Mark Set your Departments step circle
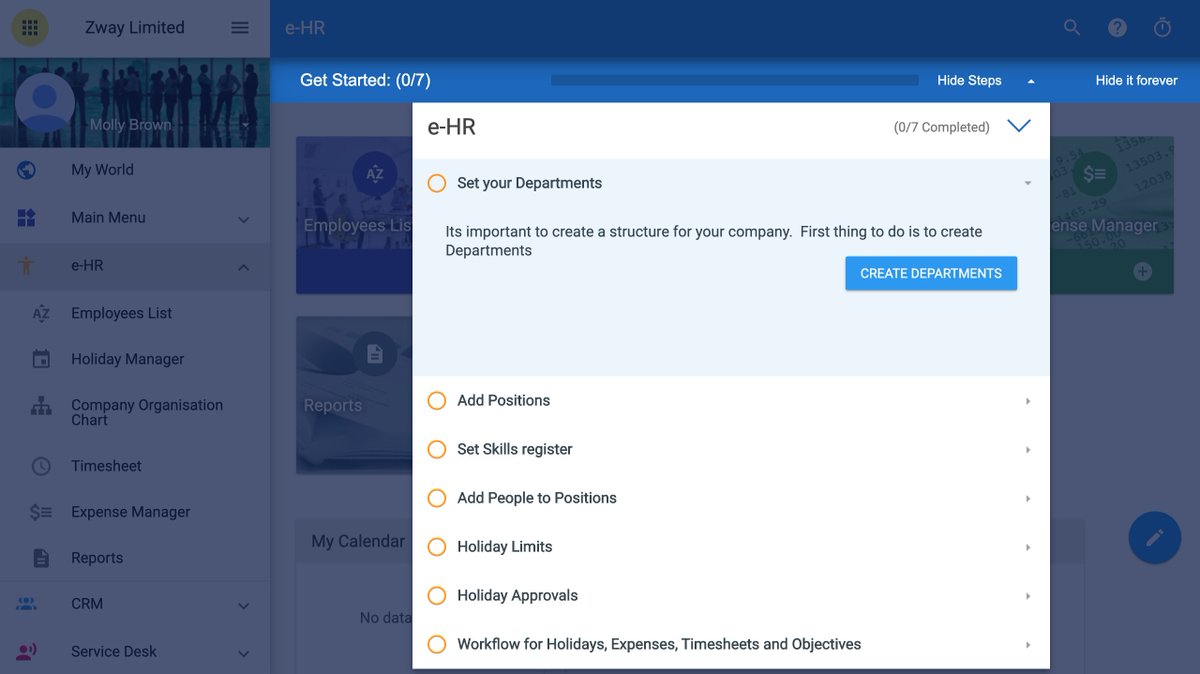The image size is (1200, 674). (x=437, y=184)
